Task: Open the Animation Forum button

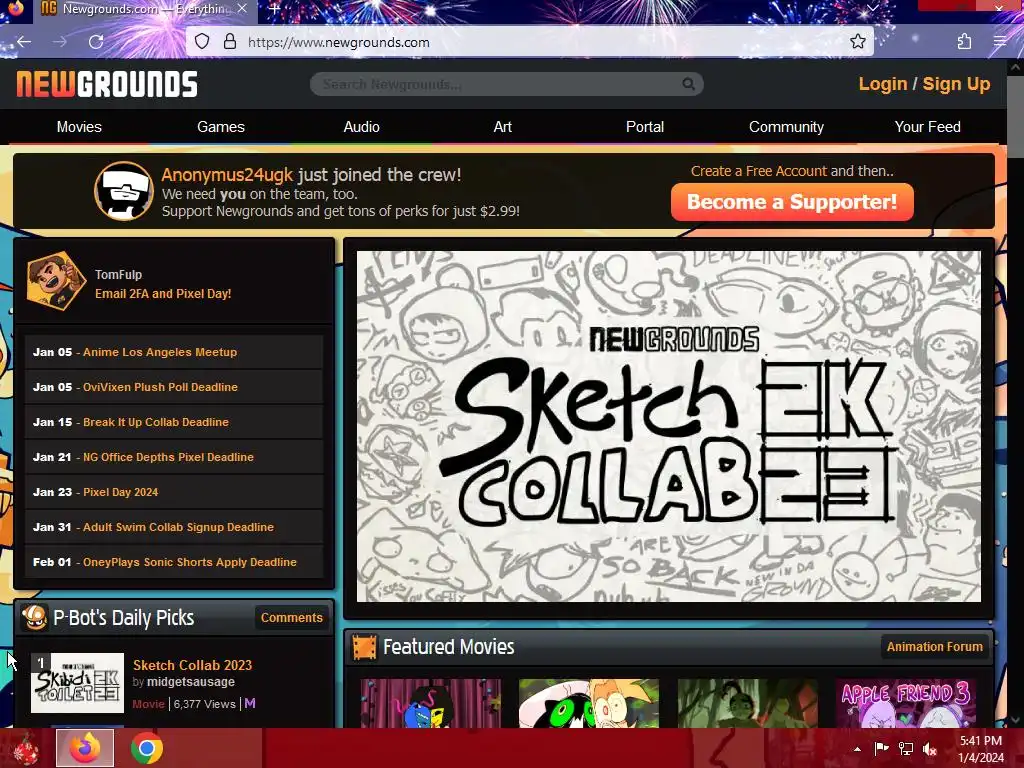Action: [935, 647]
